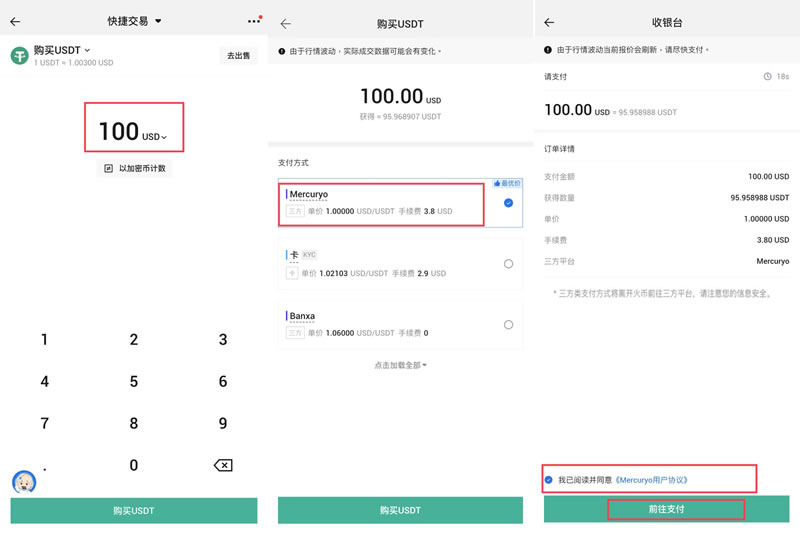Go back from the 收银台 checkout screen

pos(549,22)
